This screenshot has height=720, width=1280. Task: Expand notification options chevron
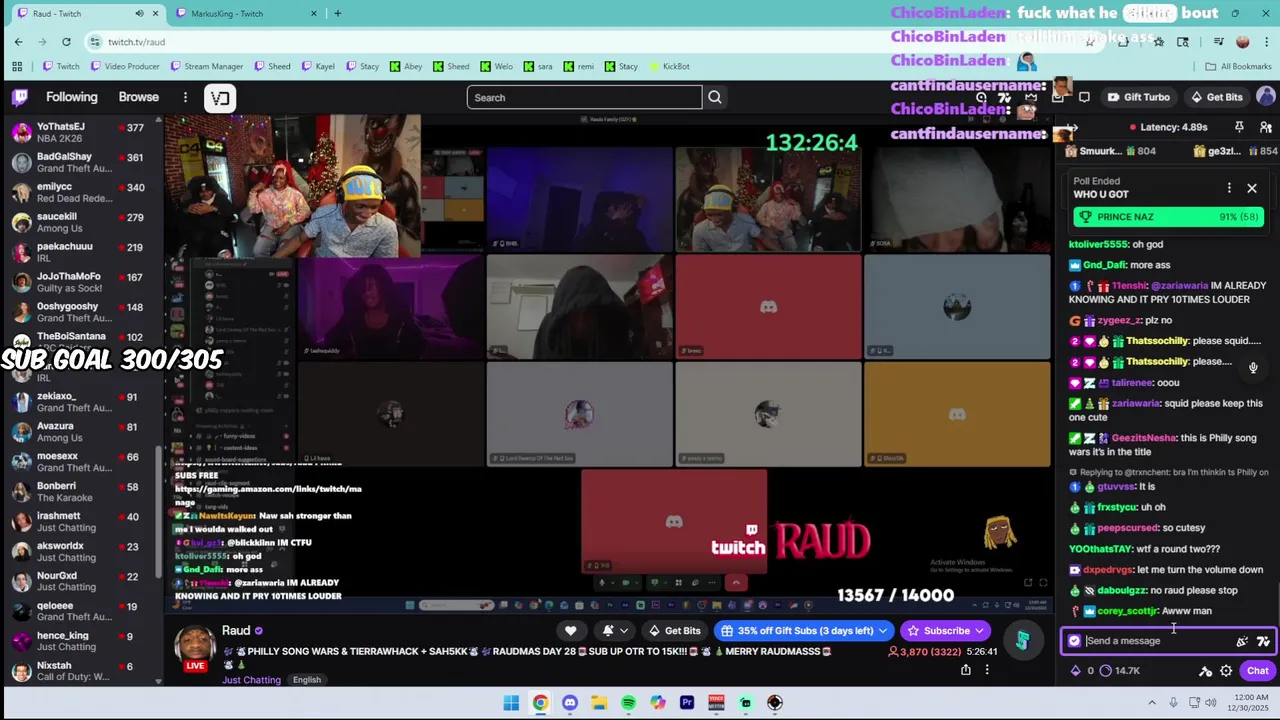click(624, 631)
